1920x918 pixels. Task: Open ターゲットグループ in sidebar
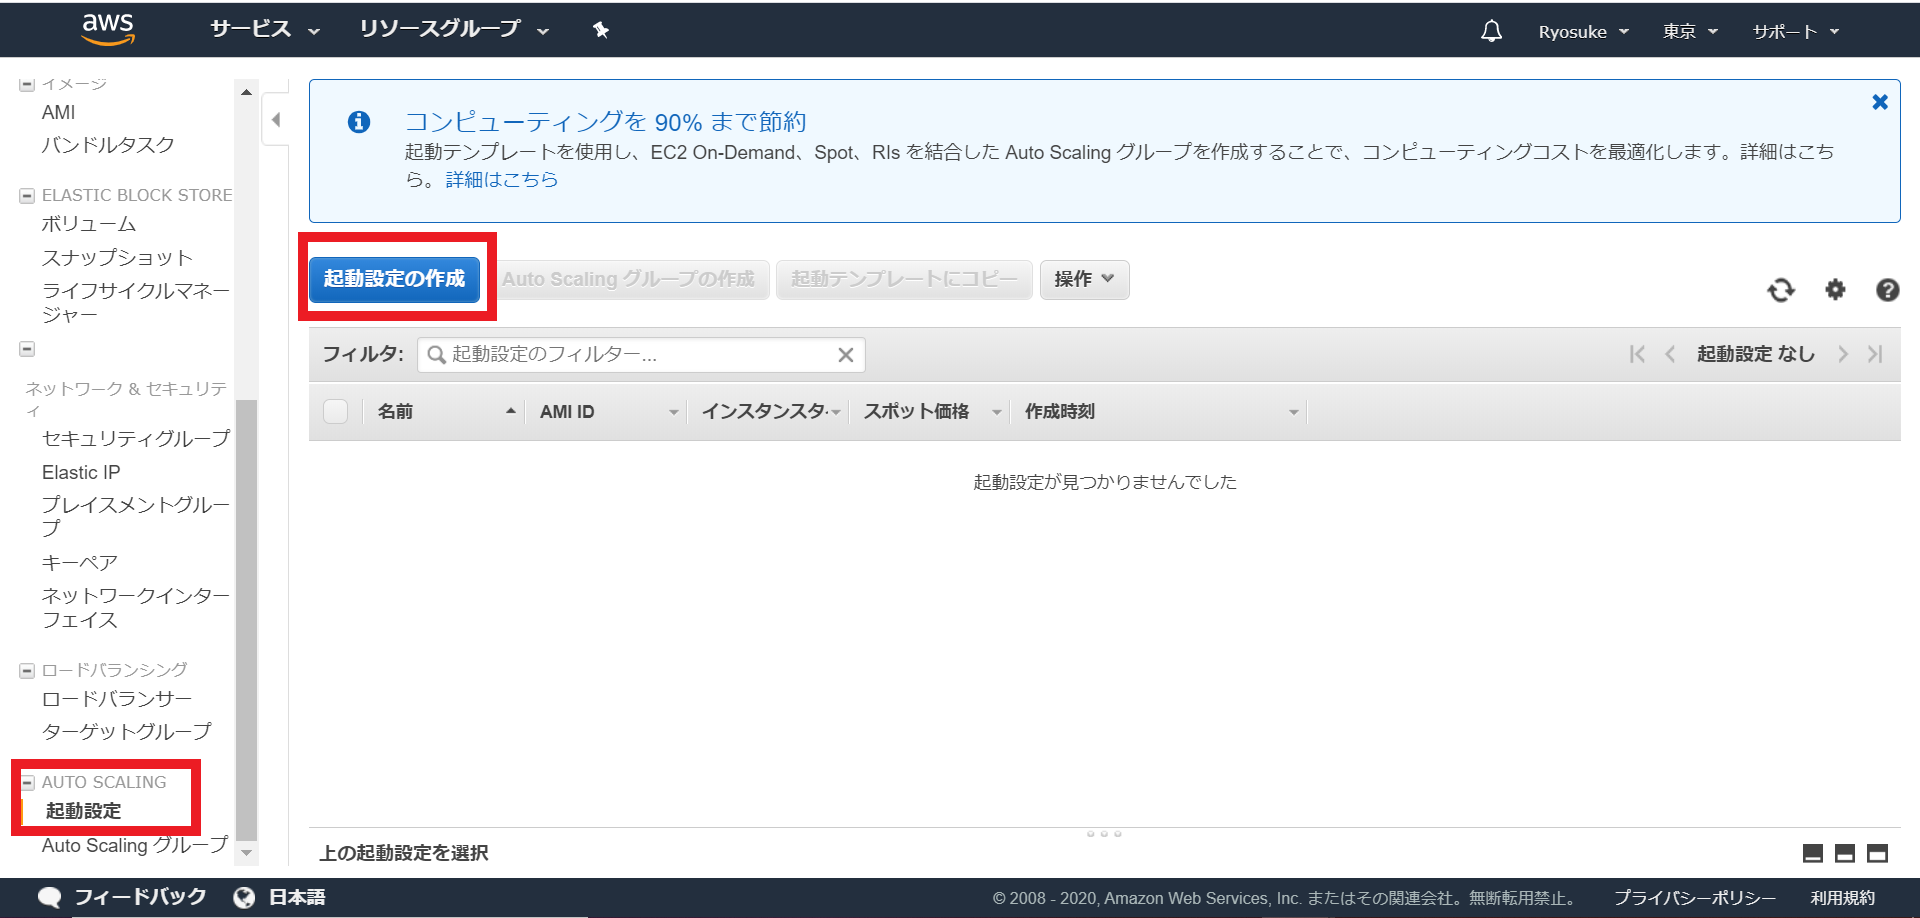point(127,732)
